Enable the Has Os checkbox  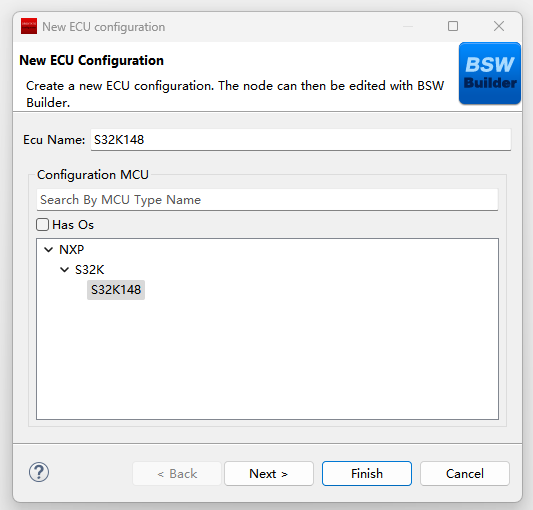click(x=42, y=225)
